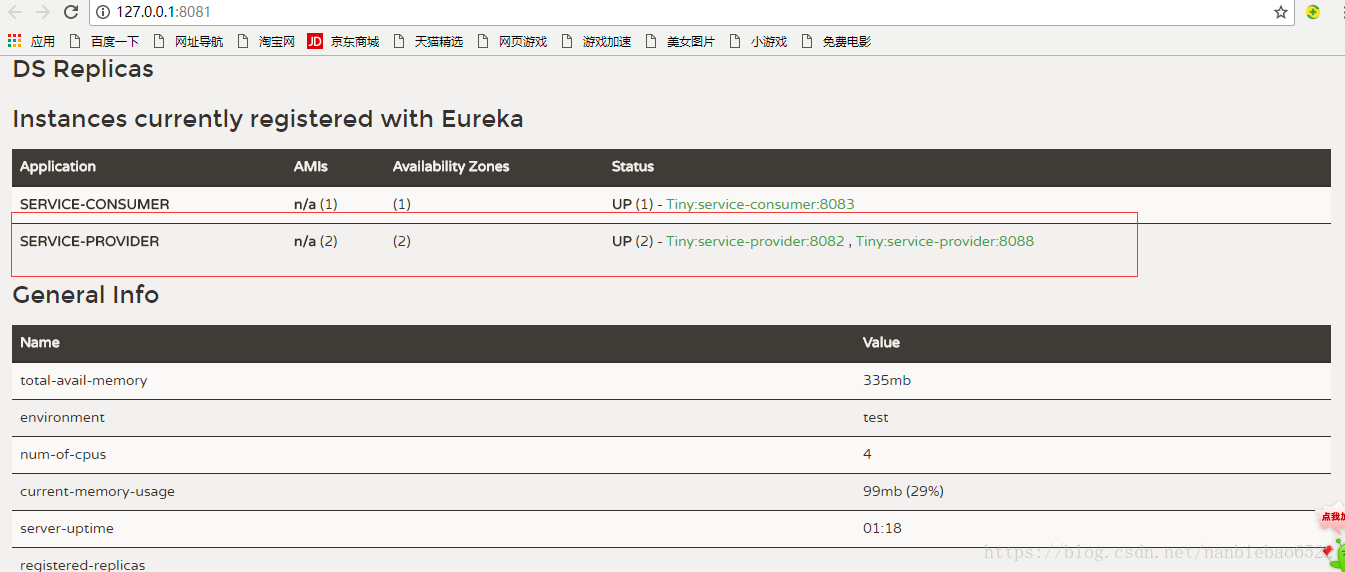Open the Apps grid icon in bookmarks bar
The height and width of the screenshot is (572, 1345).
(x=14, y=41)
